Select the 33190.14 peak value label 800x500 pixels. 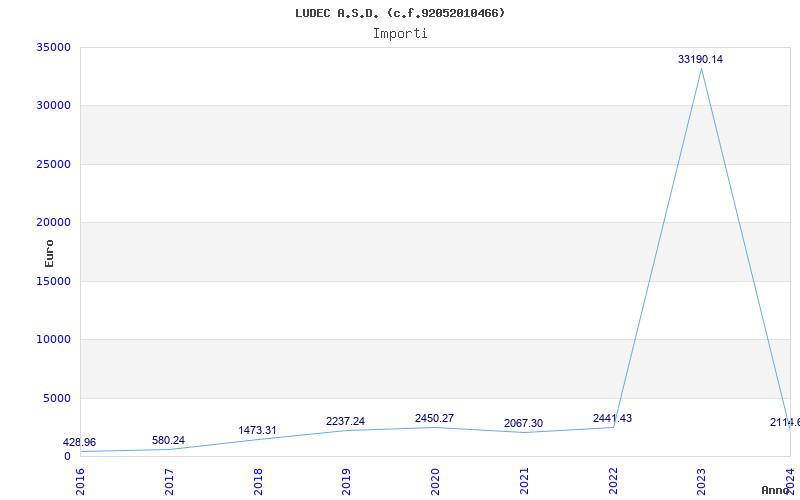(x=700, y=59)
